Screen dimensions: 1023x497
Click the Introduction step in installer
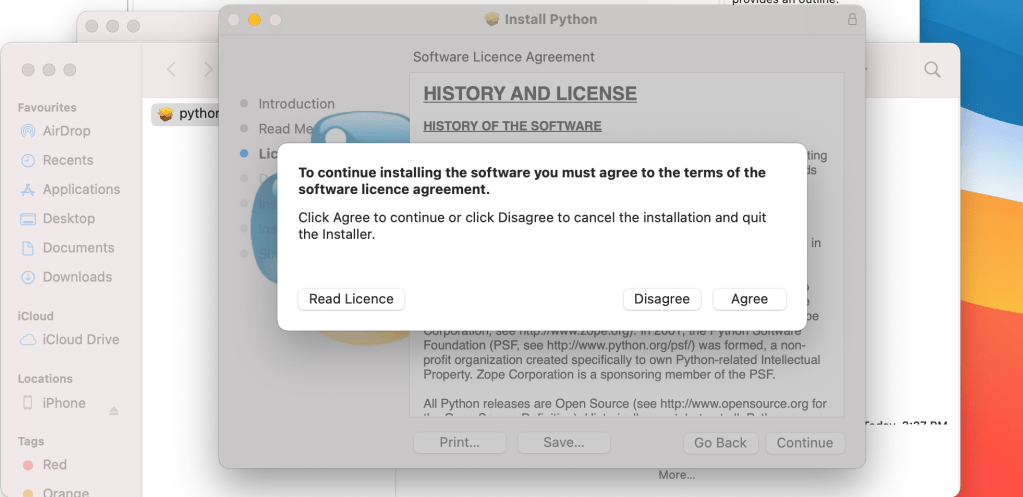click(x=296, y=104)
